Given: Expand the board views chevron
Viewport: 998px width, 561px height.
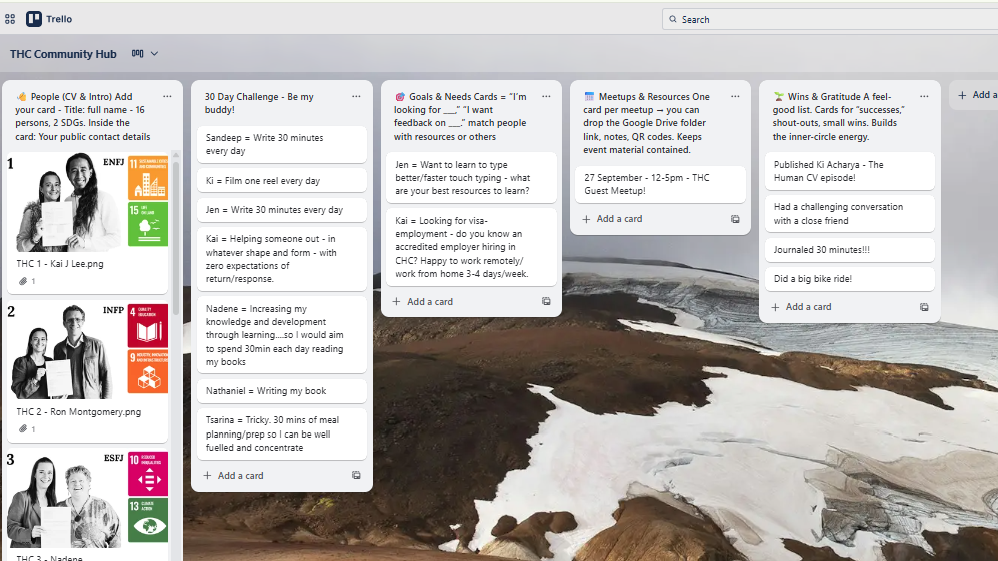Looking at the screenshot, I should pos(154,53).
